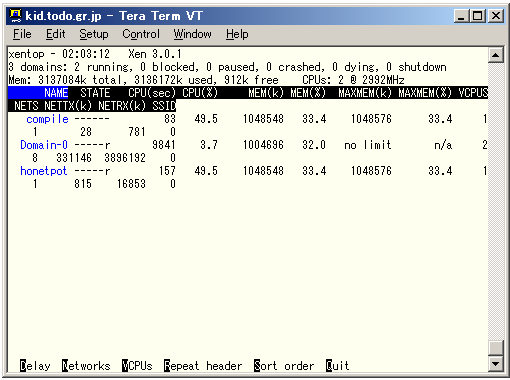Click the MAXMEM(%) column header

[425, 93]
